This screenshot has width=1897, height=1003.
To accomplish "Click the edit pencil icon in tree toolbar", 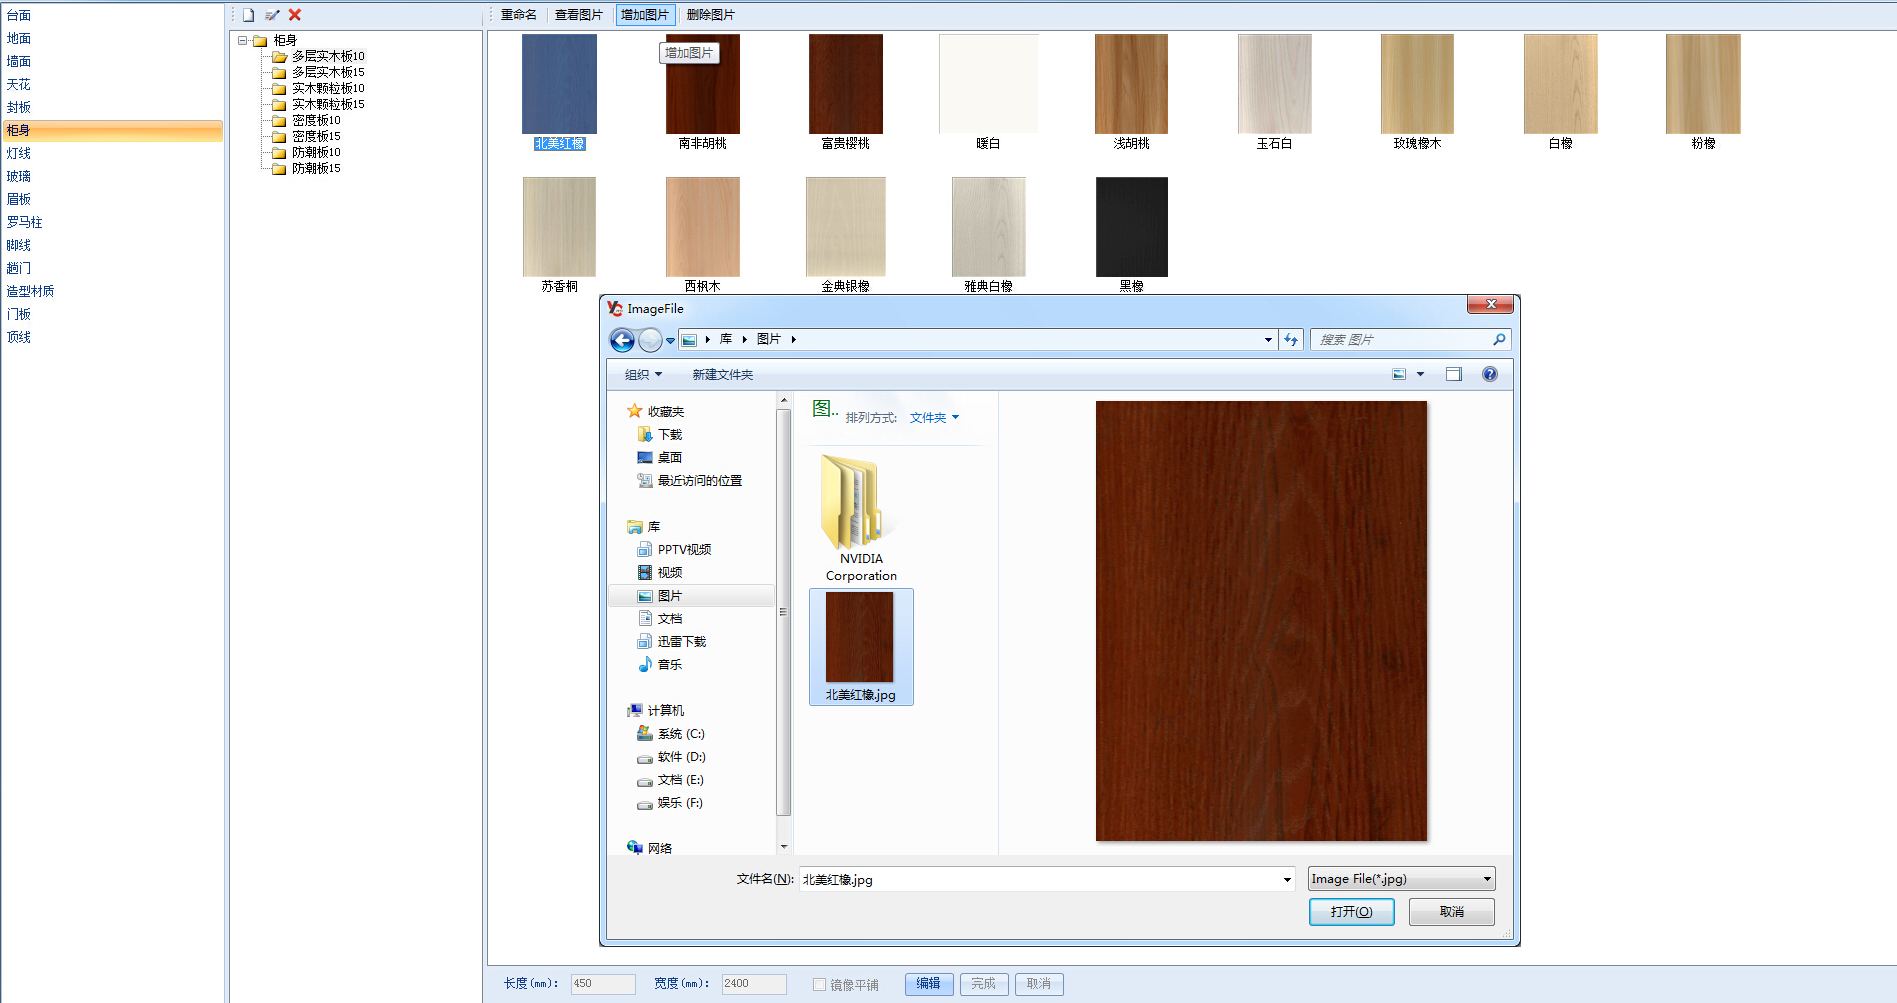I will (272, 15).
